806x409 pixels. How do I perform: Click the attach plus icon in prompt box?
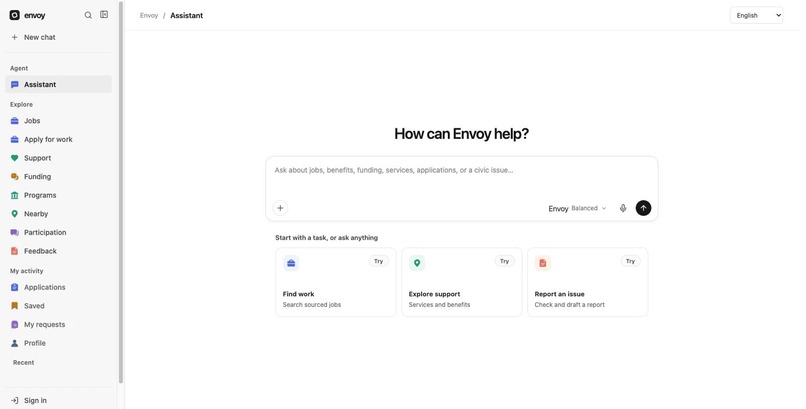pyautogui.click(x=280, y=208)
